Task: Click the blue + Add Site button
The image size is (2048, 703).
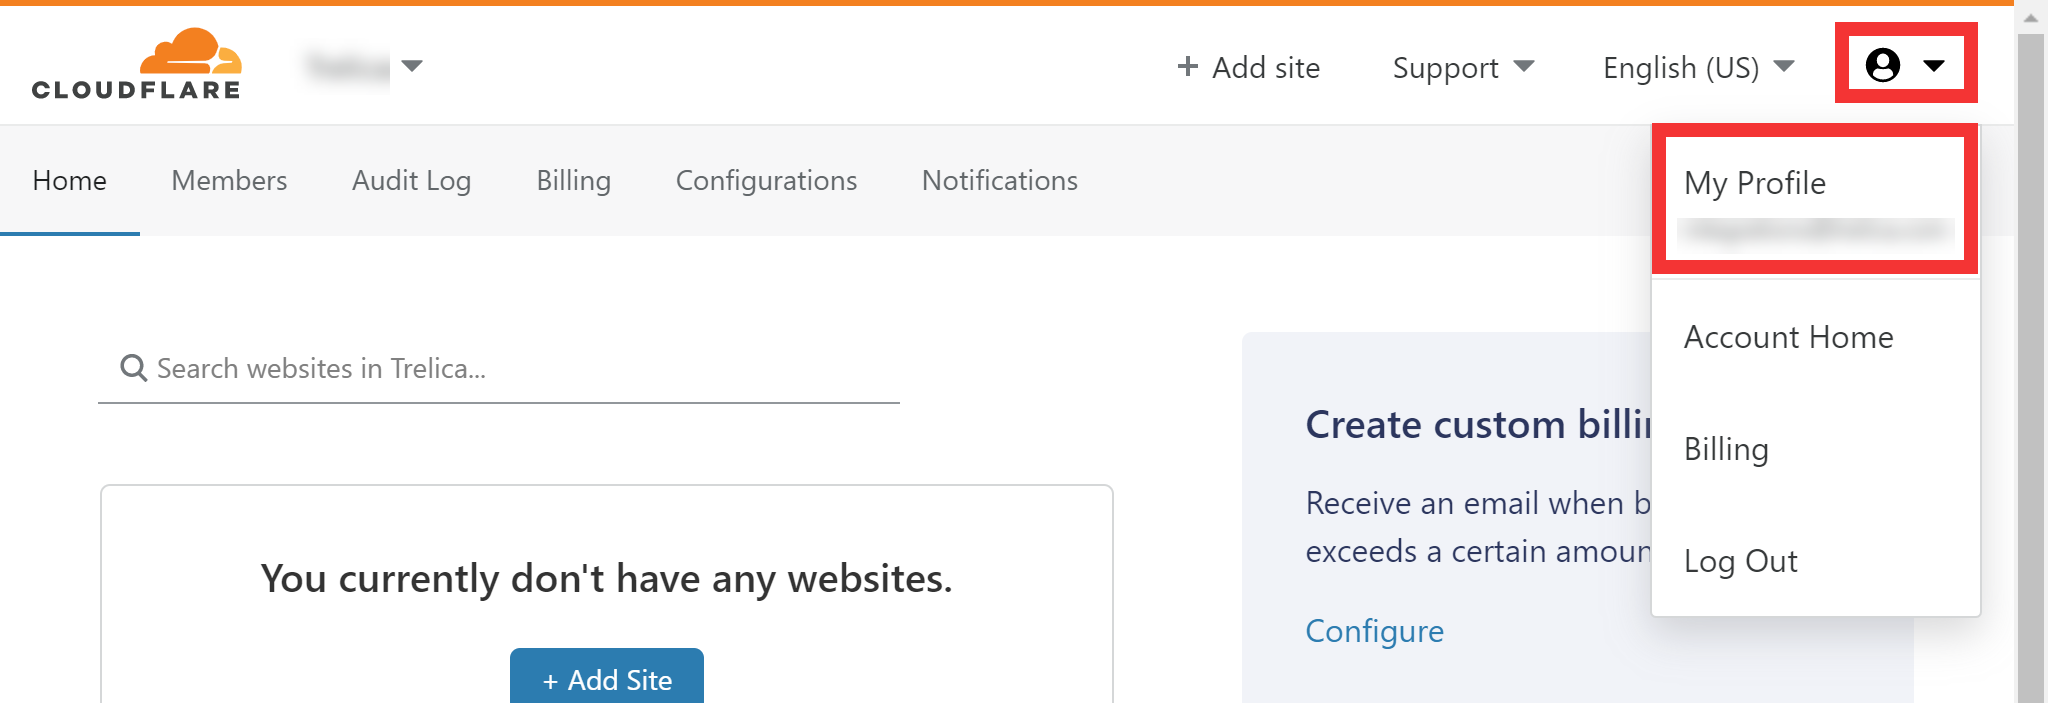Action: coord(607,677)
